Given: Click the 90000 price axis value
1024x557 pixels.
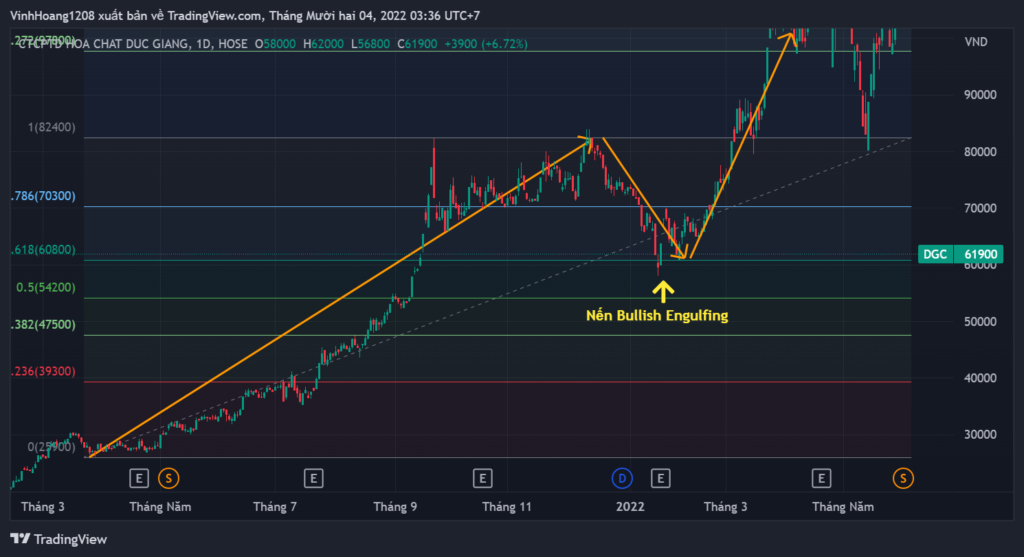Looking at the screenshot, I should pyautogui.click(x=980, y=95).
